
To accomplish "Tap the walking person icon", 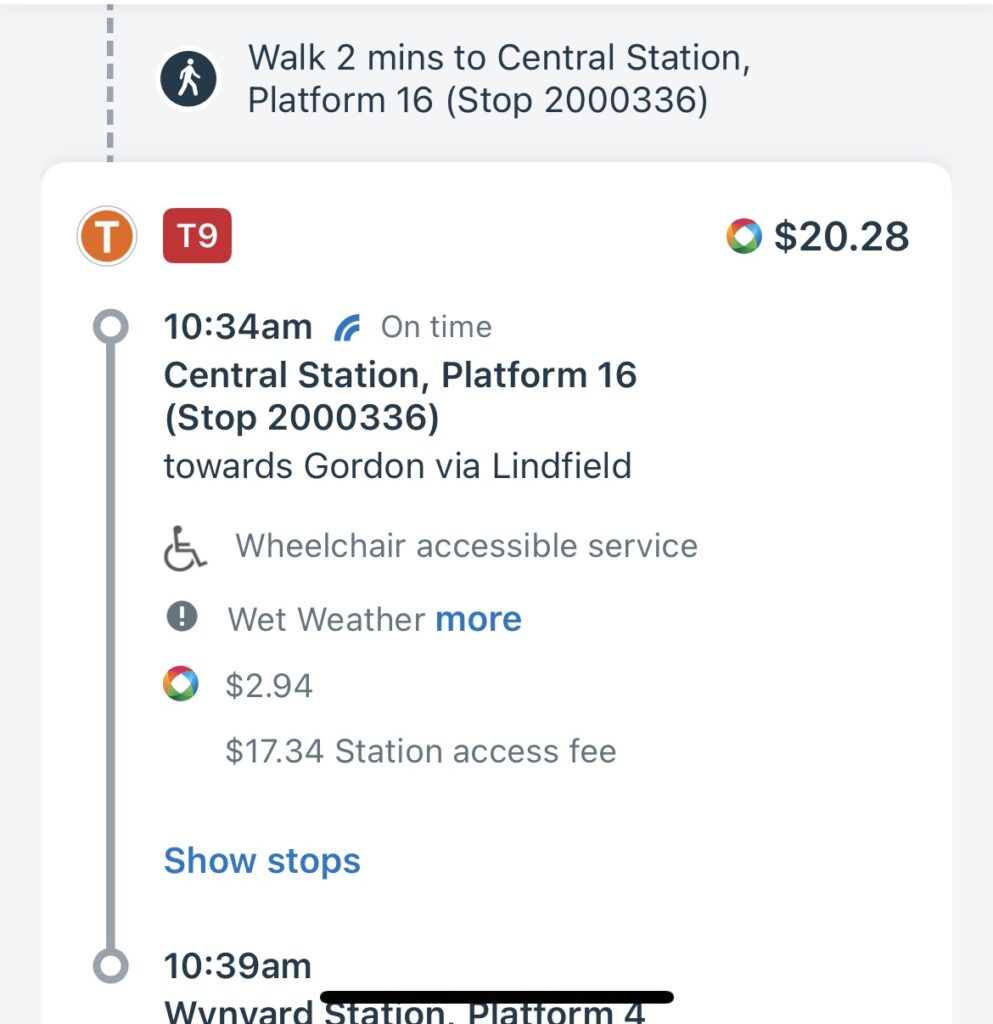I will pos(189,79).
